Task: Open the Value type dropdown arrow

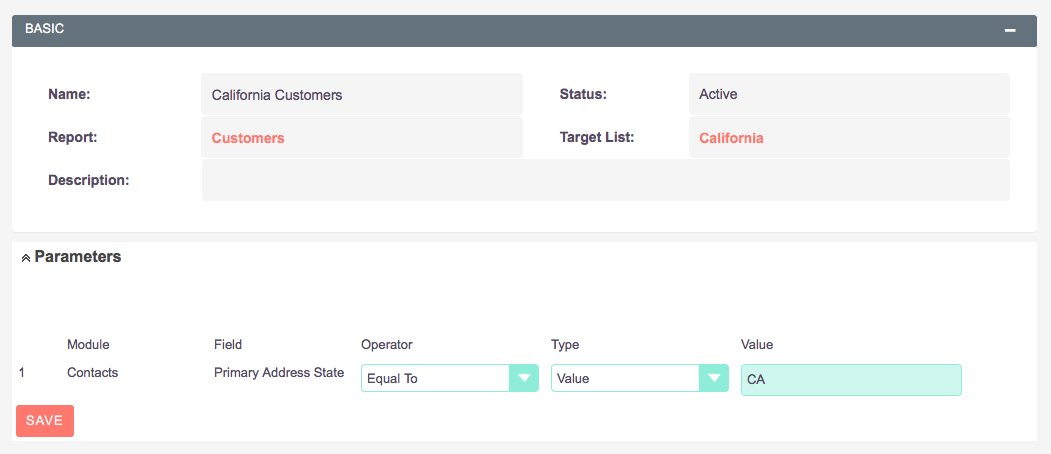Action: (x=714, y=378)
